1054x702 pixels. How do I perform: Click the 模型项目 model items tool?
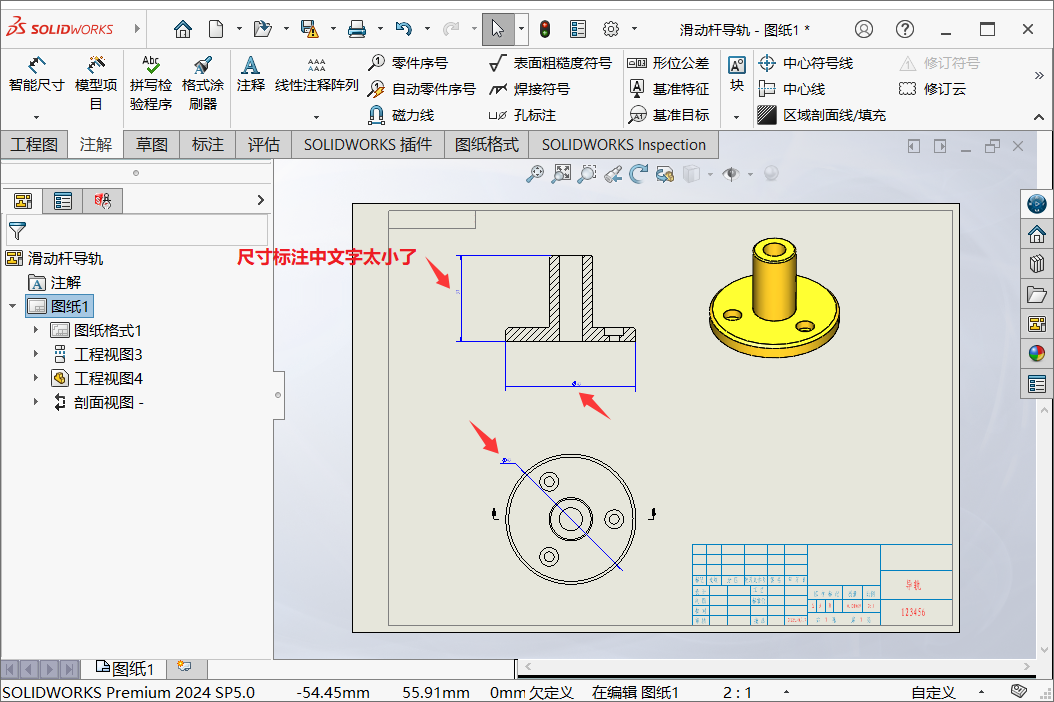pos(95,83)
